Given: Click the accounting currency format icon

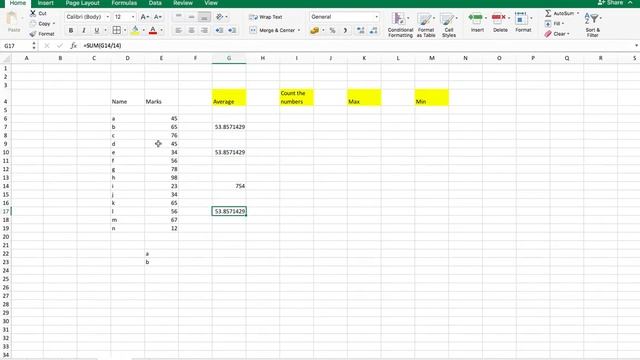Looking at the screenshot, I should (314, 30).
